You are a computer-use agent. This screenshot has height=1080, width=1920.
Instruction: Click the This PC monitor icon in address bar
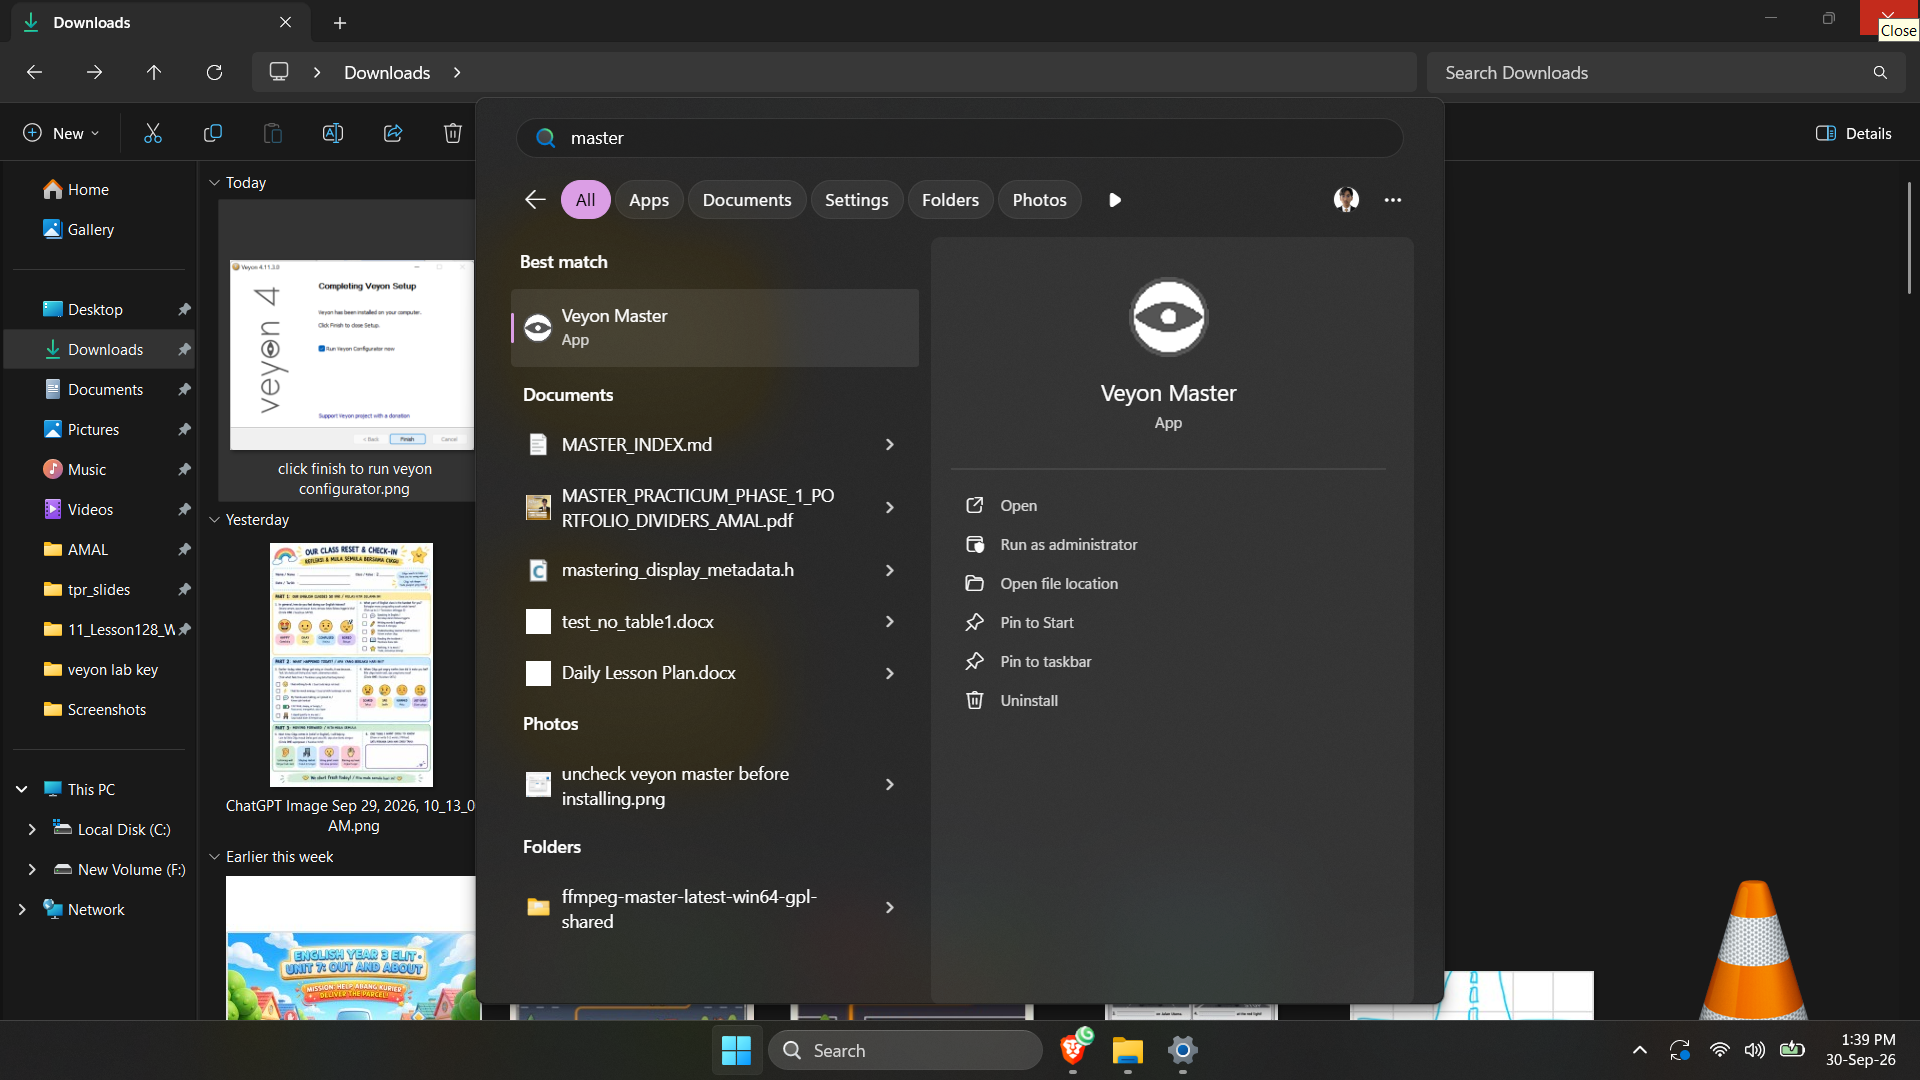tap(279, 72)
